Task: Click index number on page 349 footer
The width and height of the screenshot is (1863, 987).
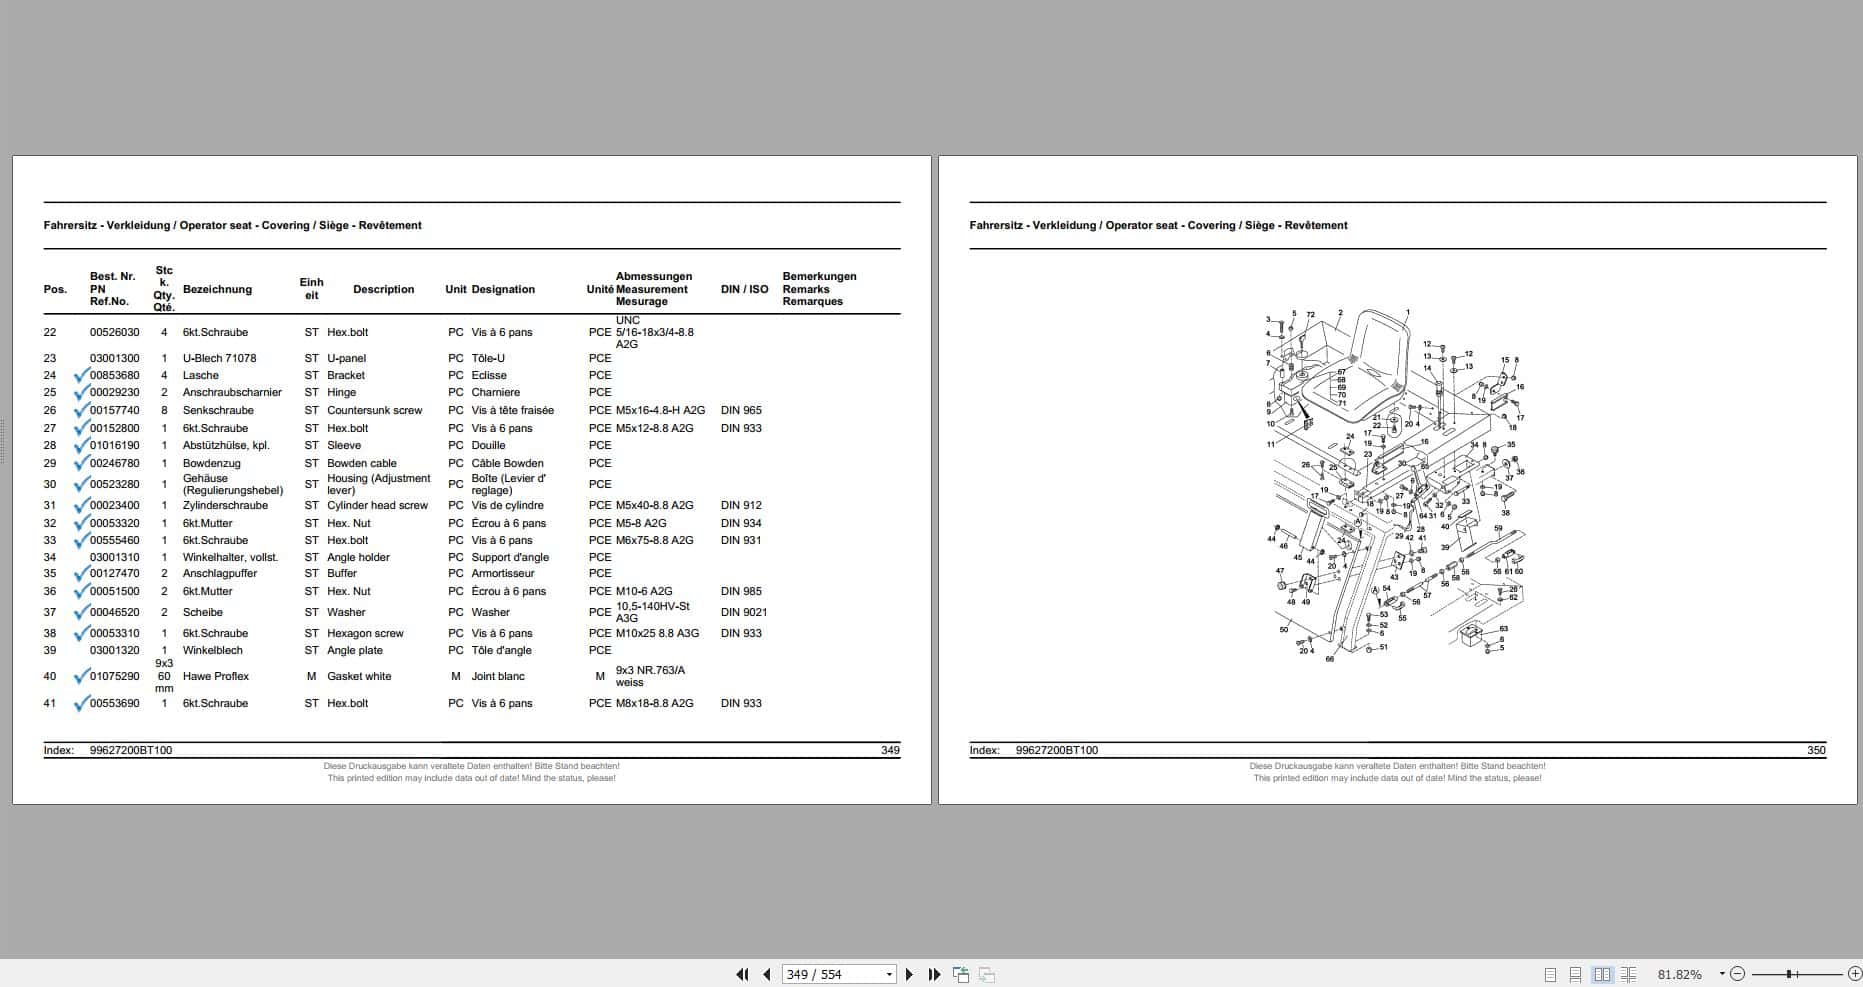Action: pyautogui.click(x=131, y=750)
